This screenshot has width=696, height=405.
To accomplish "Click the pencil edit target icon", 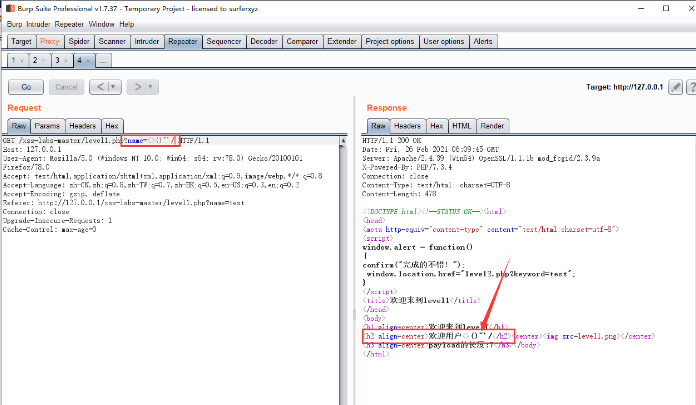I will click(676, 87).
